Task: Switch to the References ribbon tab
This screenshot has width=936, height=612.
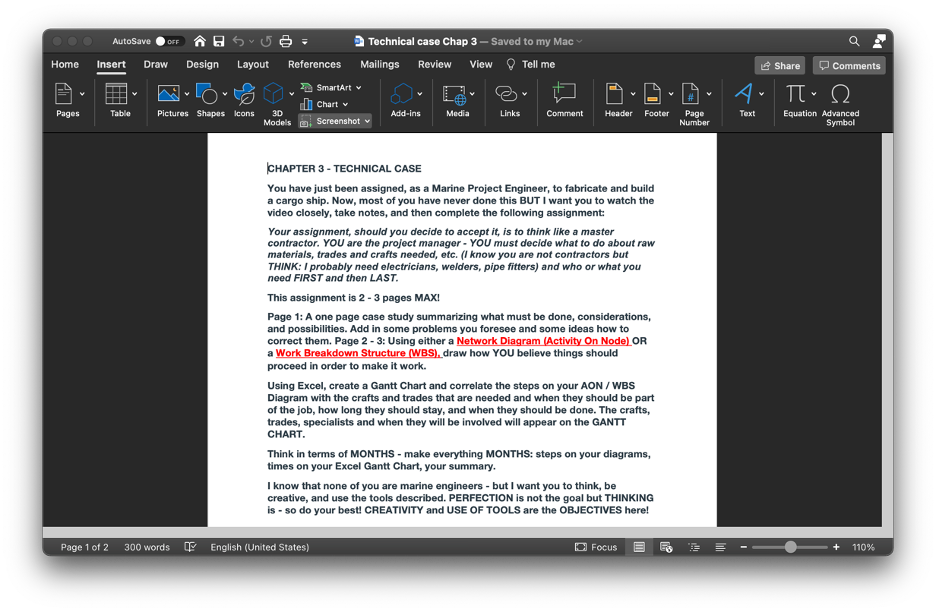Action: (314, 64)
